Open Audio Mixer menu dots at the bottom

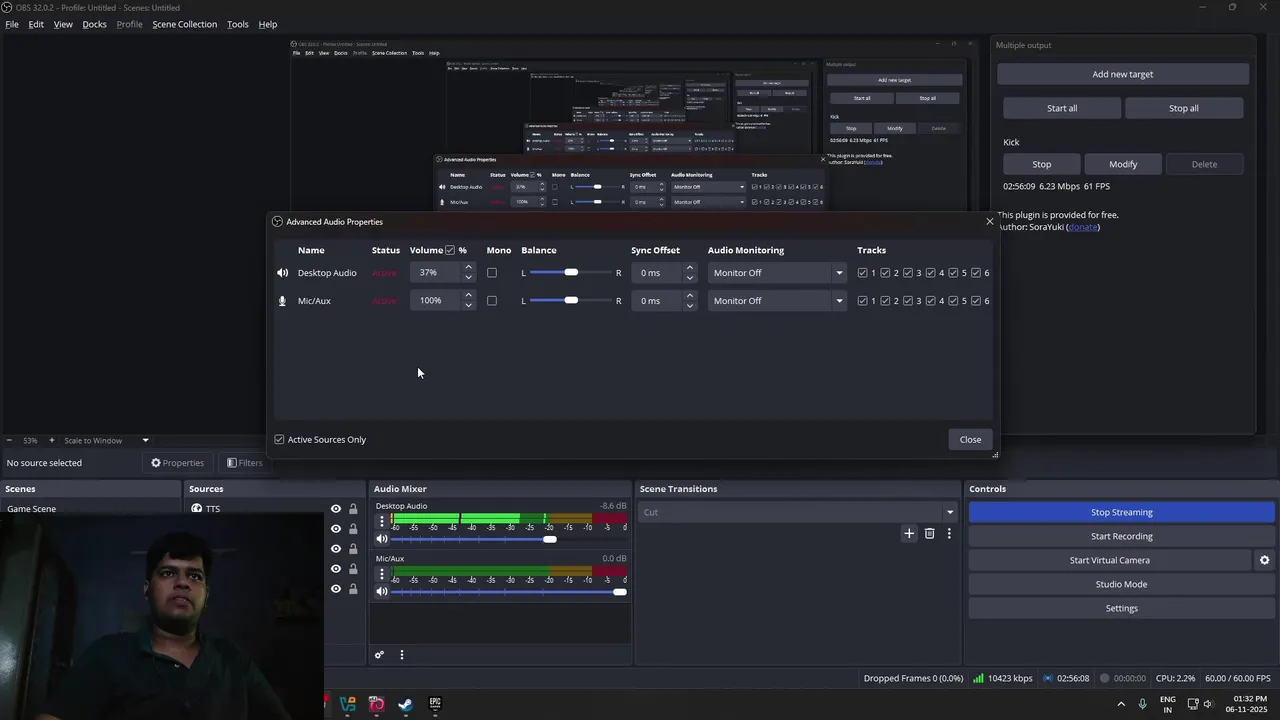[402, 655]
